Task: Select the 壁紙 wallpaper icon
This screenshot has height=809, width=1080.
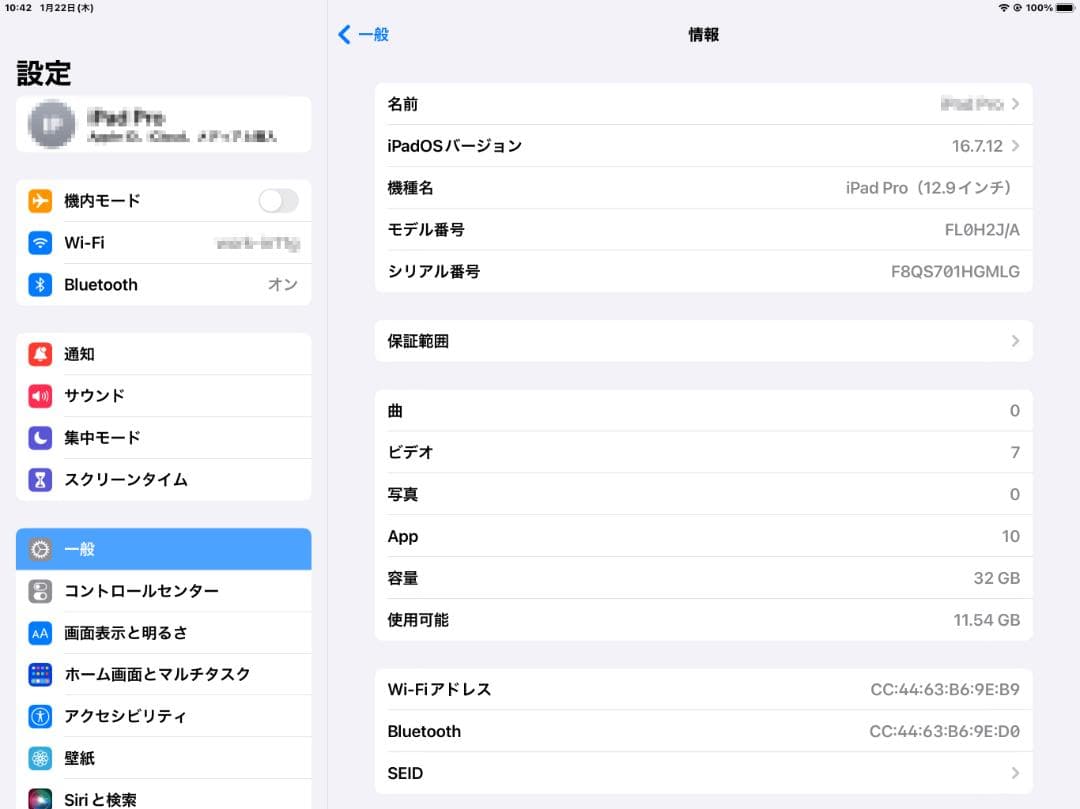Action: (40, 758)
